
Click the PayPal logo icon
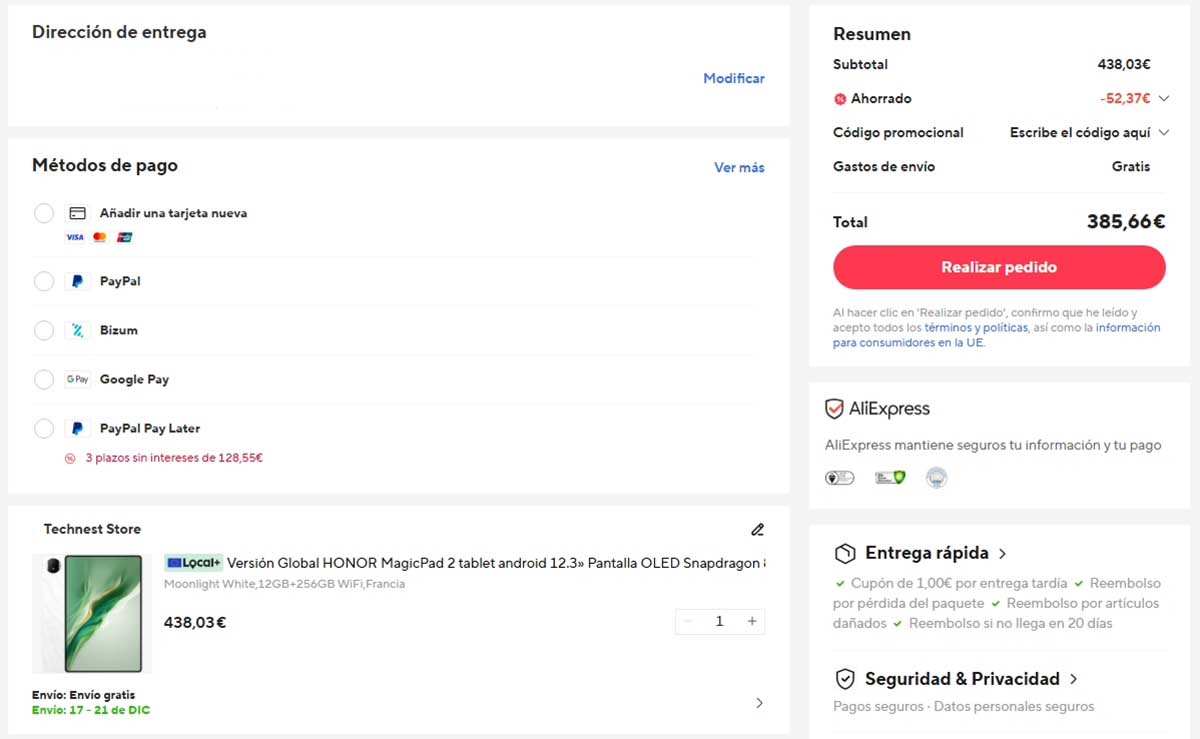coord(77,281)
